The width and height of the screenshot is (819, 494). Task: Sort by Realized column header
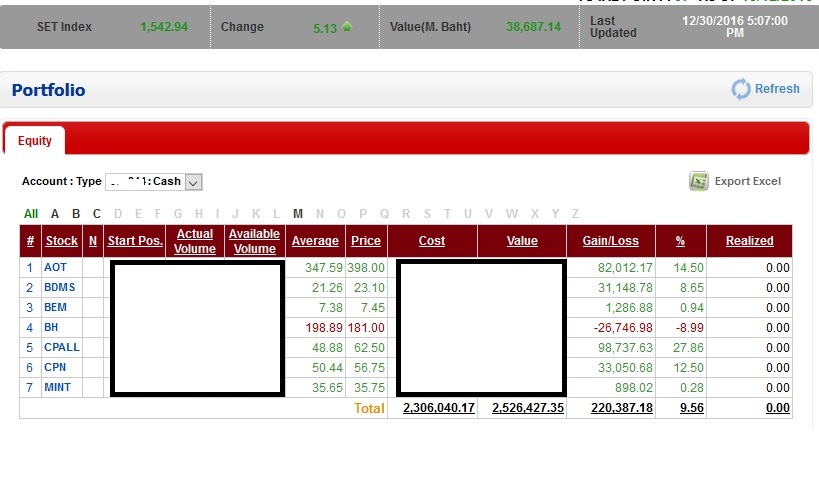750,241
